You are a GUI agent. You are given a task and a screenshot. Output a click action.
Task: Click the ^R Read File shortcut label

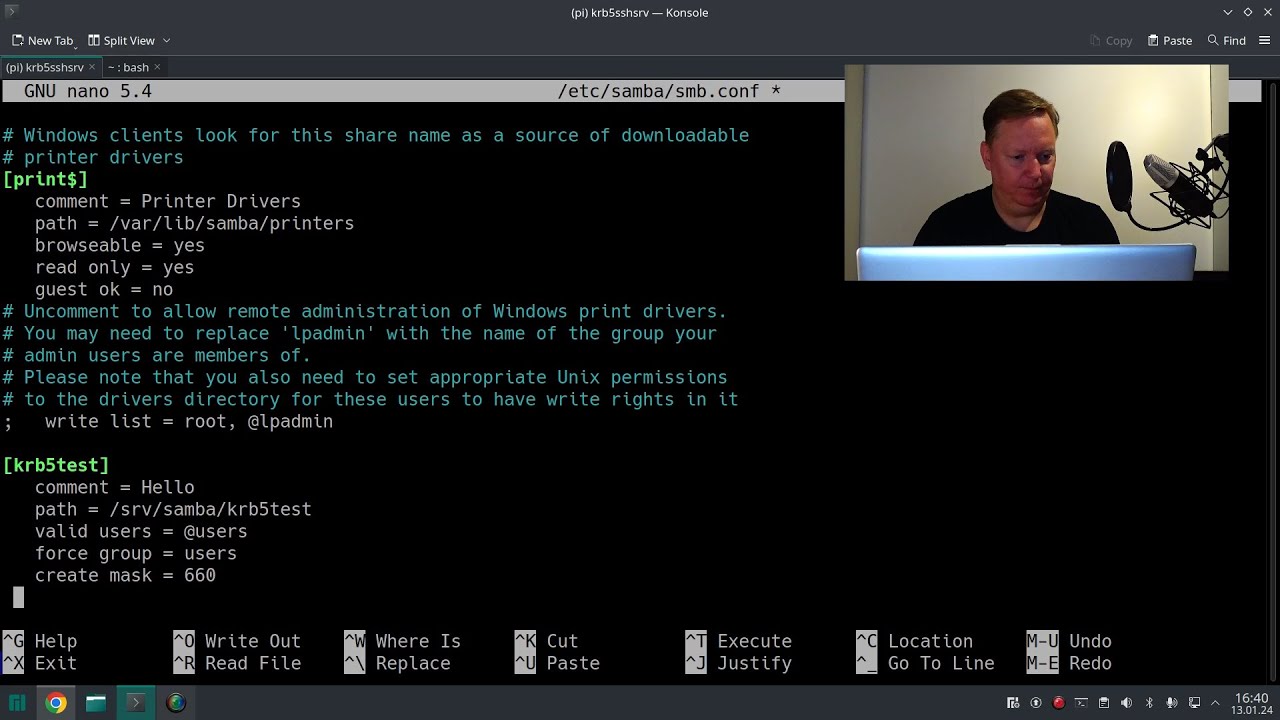pos(237,663)
